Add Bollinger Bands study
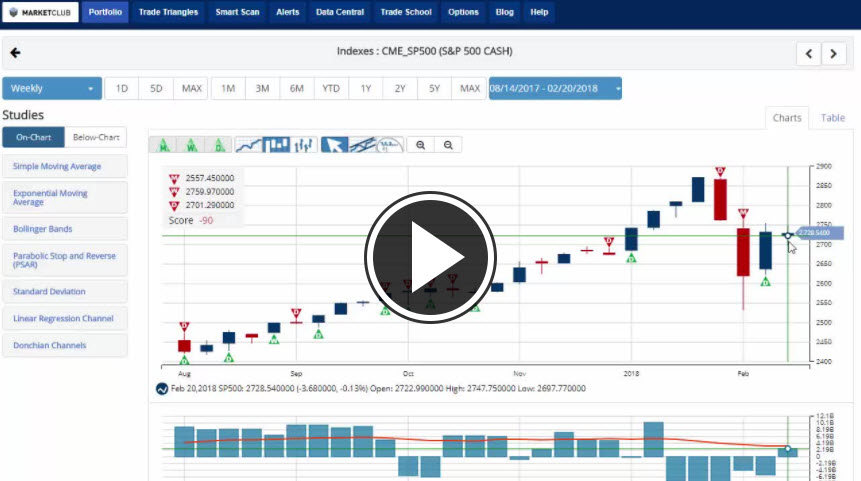Screen dimensions: 861x481 point(65,229)
